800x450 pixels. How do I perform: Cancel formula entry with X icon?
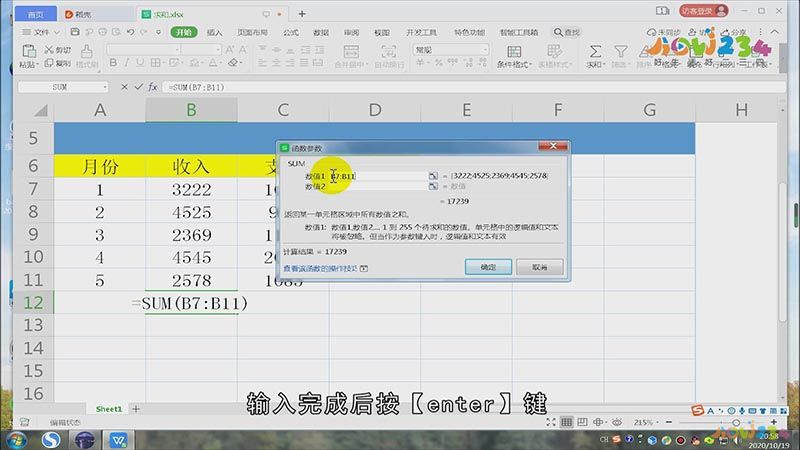click(124, 87)
